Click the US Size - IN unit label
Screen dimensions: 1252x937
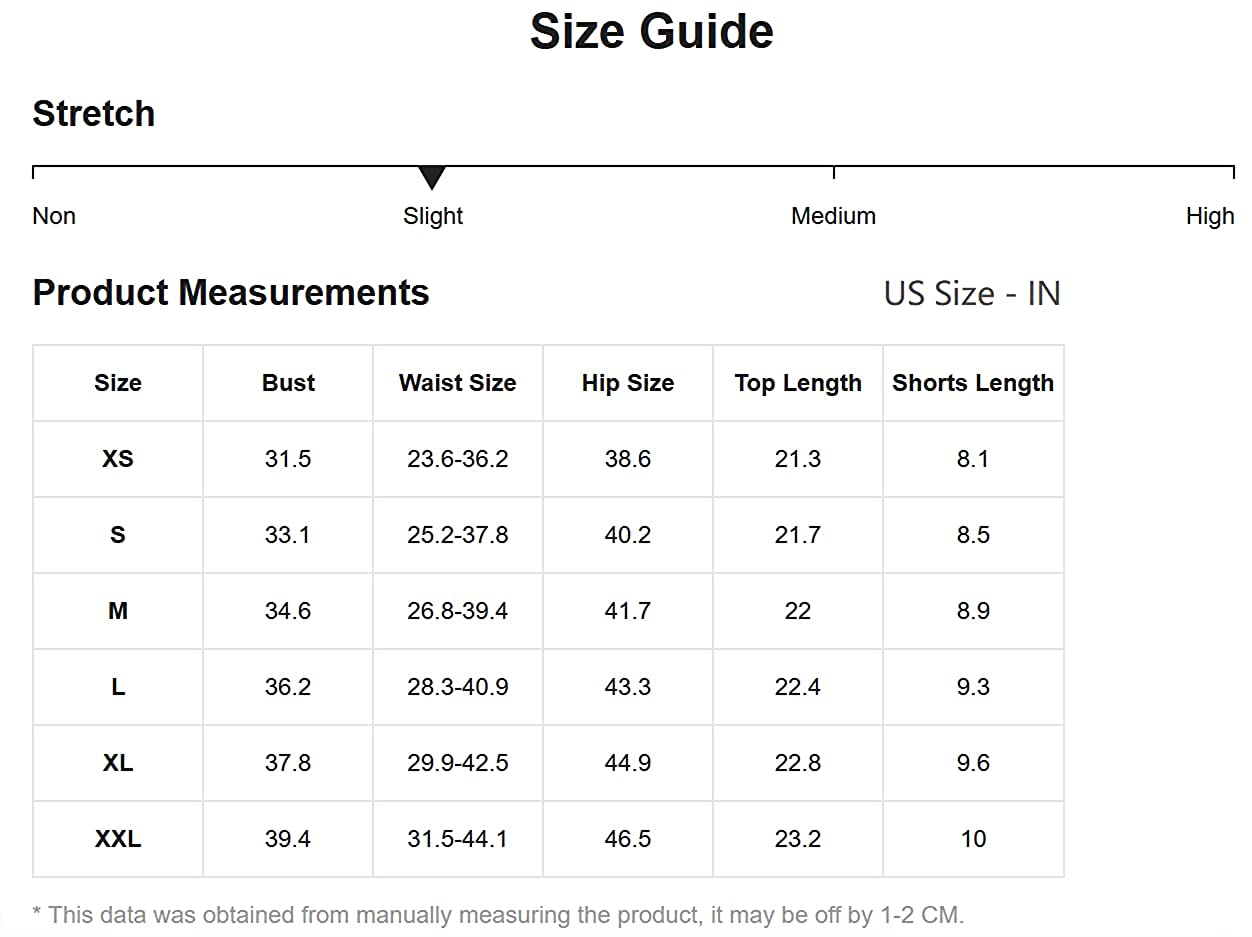point(972,294)
